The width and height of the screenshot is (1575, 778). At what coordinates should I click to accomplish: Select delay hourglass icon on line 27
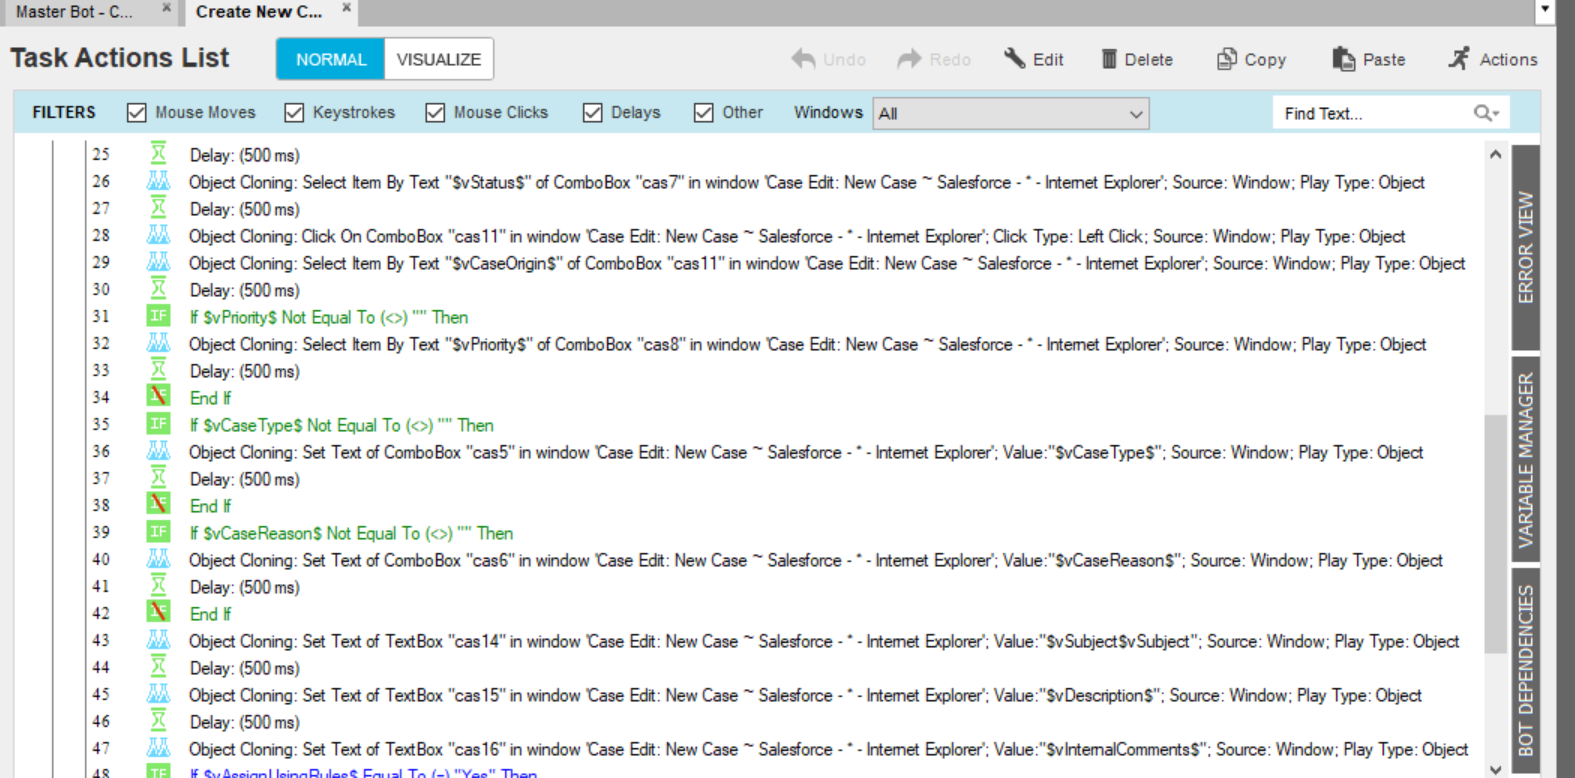158,208
